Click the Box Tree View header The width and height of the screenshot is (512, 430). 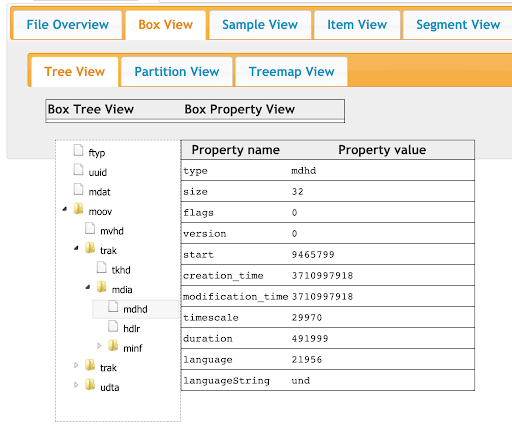pyautogui.click(x=91, y=109)
